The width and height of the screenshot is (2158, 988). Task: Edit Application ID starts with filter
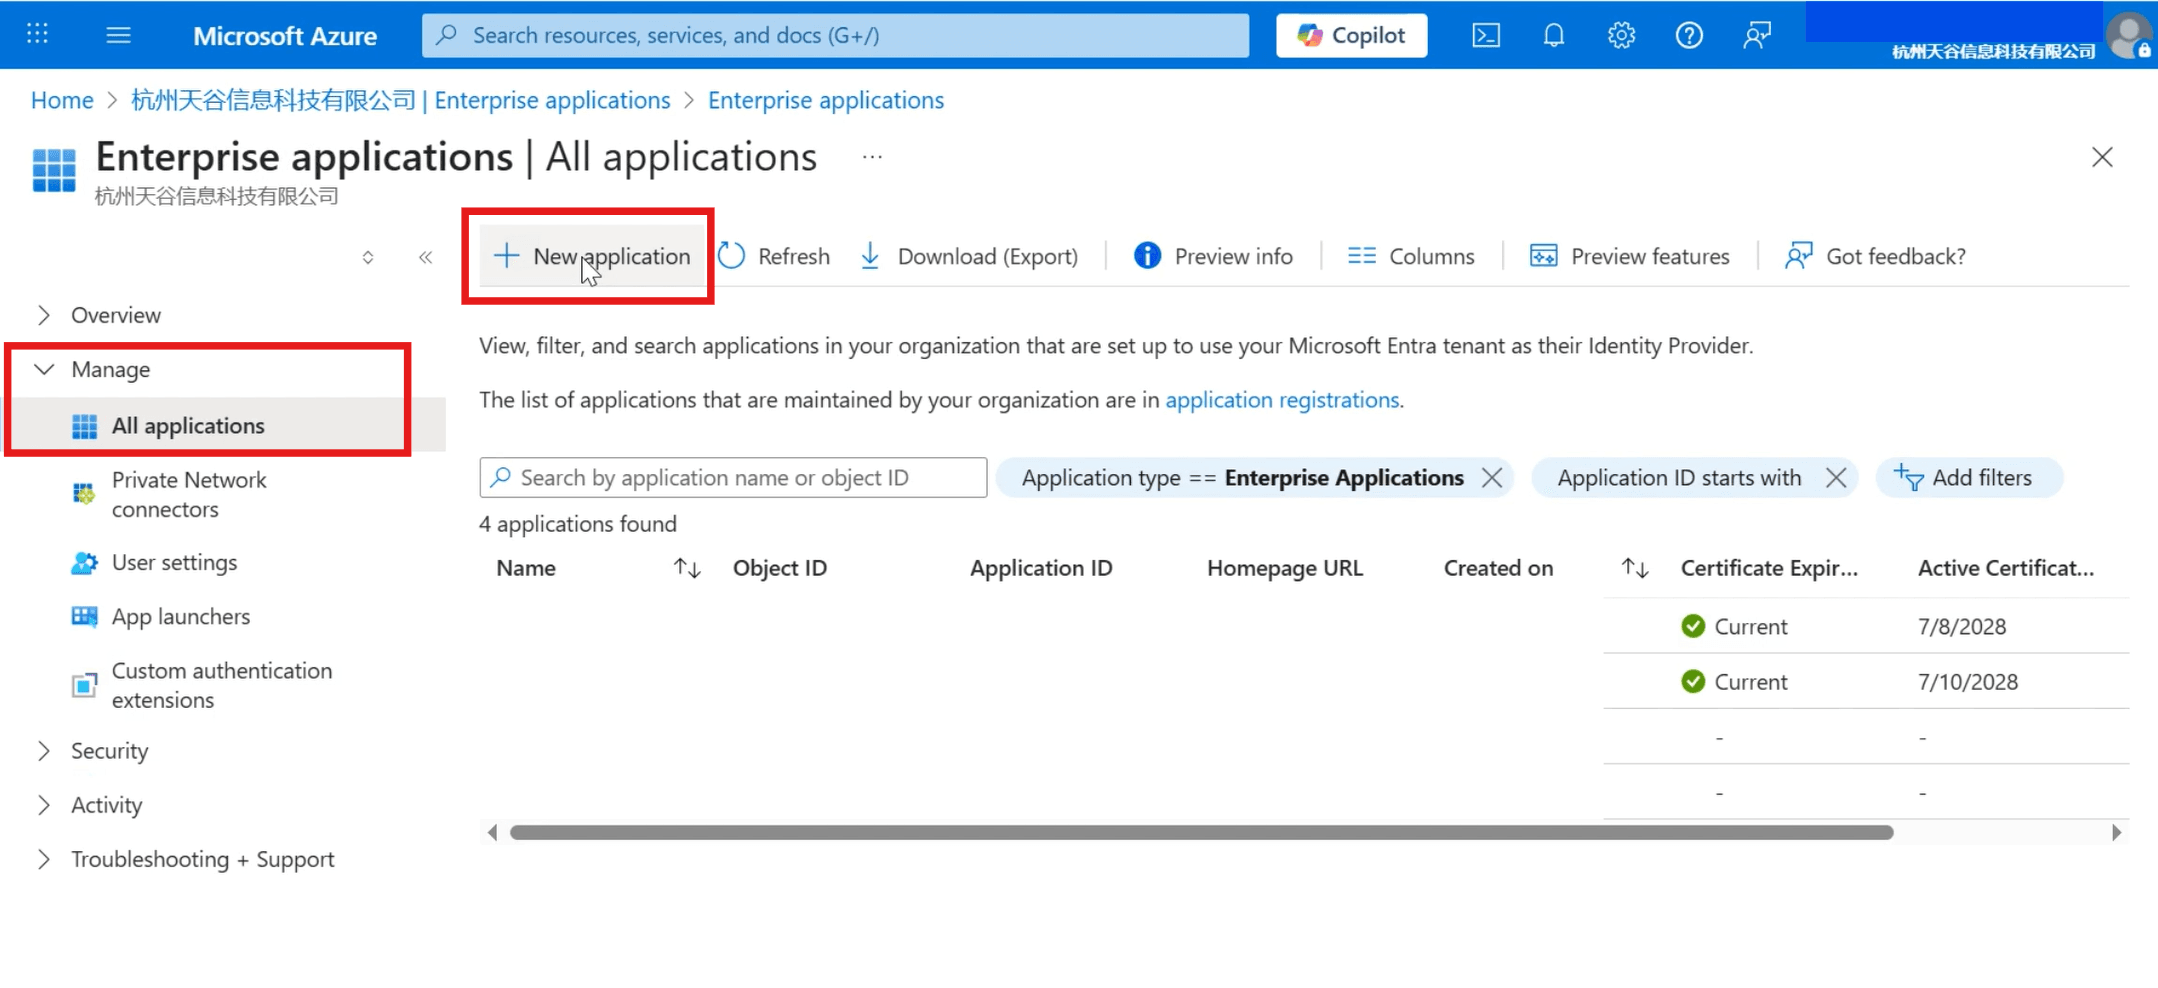1679,478
